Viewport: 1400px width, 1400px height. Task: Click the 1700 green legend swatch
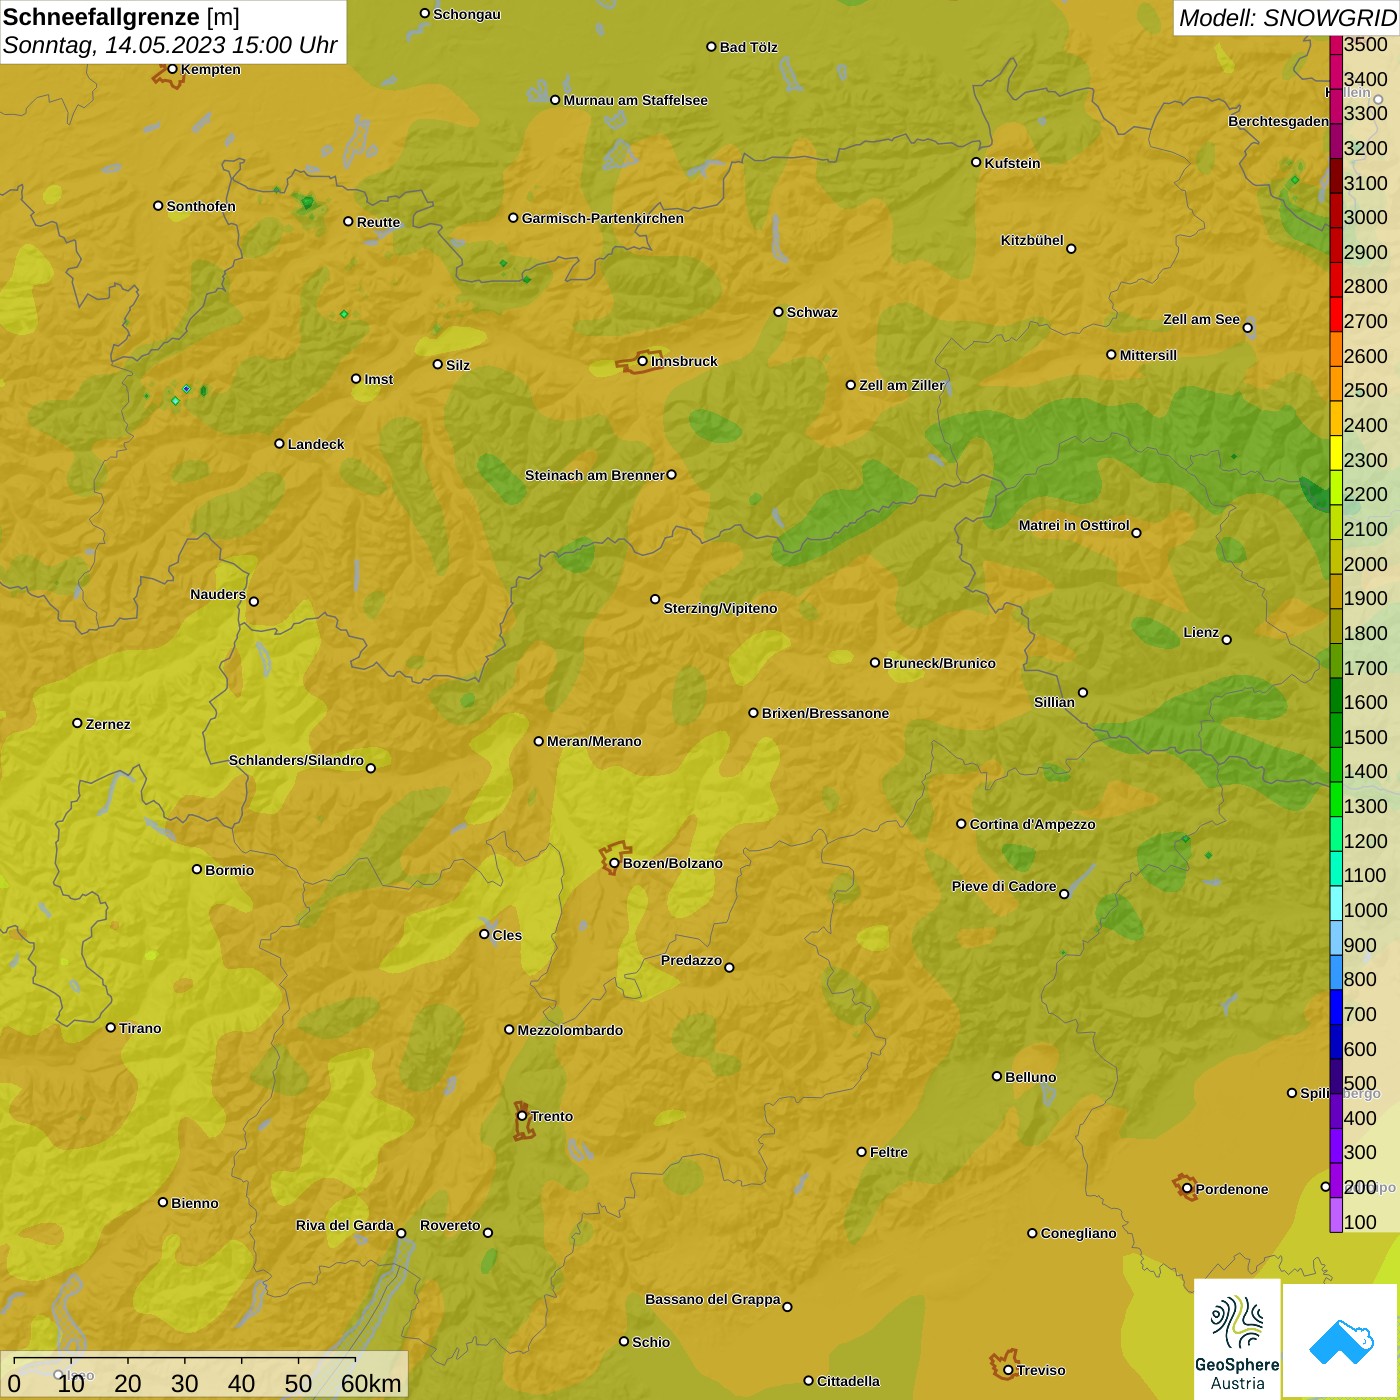point(1336,662)
